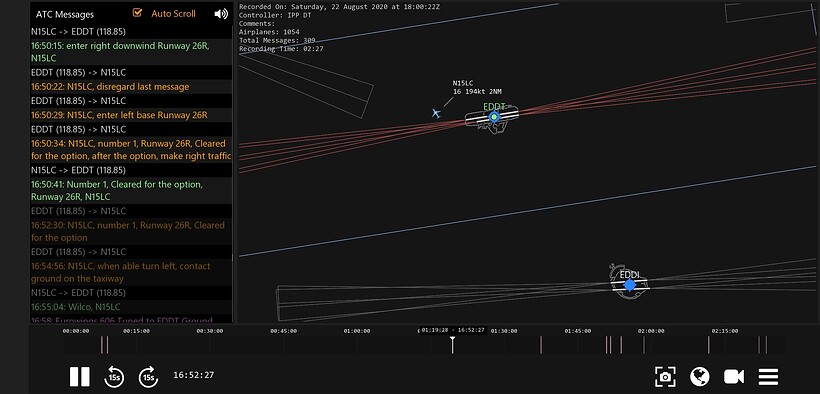The height and width of the screenshot is (394, 820).
Task: Select the EDDI airport diamond marker
Action: (630, 285)
